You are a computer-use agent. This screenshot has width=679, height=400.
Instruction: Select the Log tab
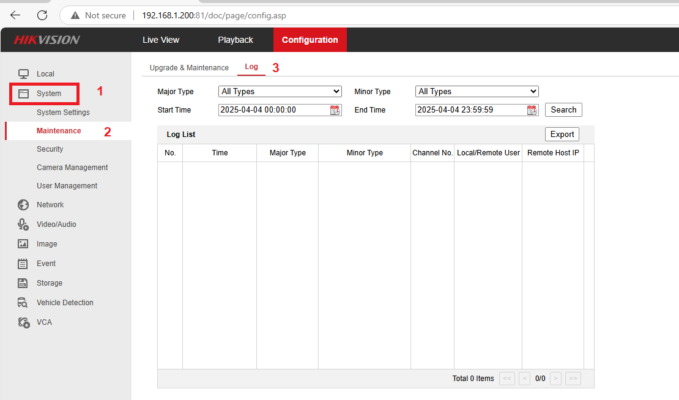click(x=251, y=67)
